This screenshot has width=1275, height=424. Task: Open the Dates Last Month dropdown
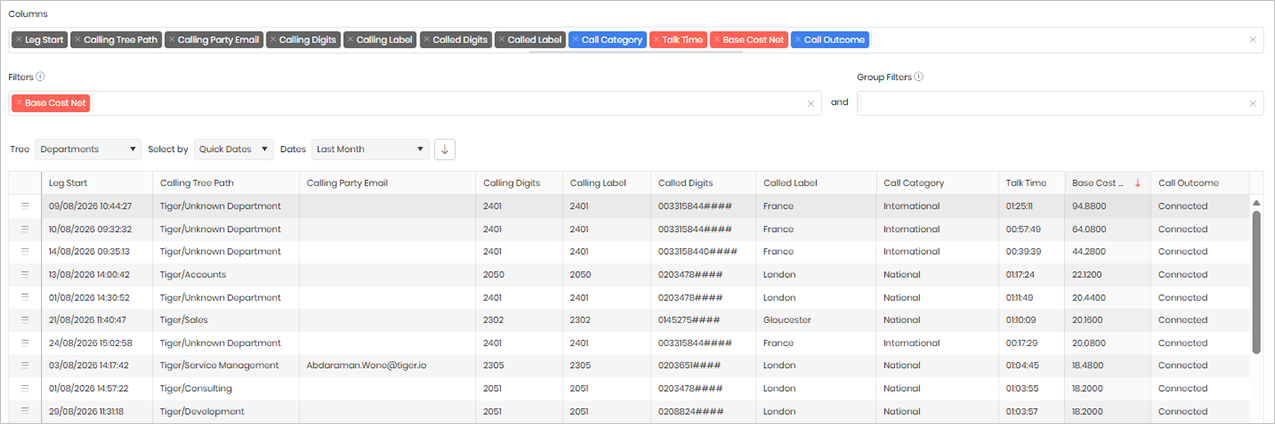[370, 149]
